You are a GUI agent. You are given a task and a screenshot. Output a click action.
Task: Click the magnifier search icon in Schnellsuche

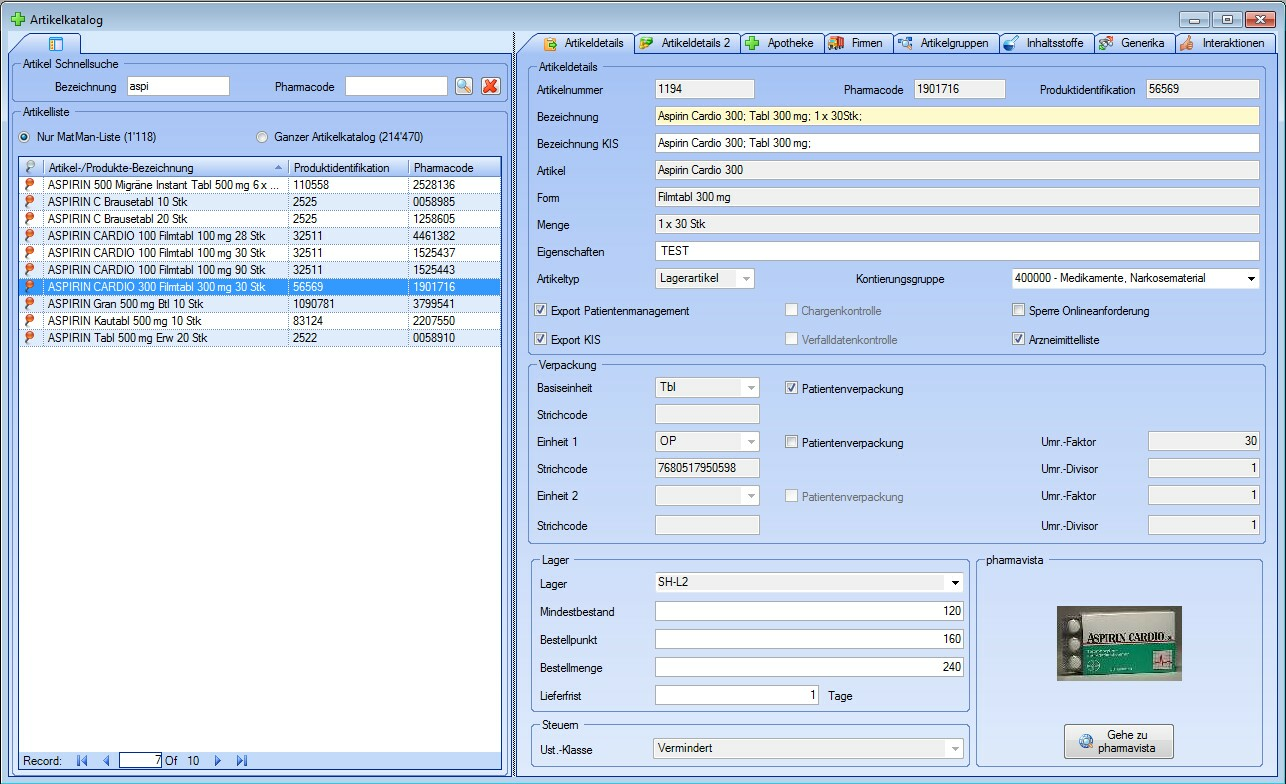pyautogui.click(x=463, y=87)
